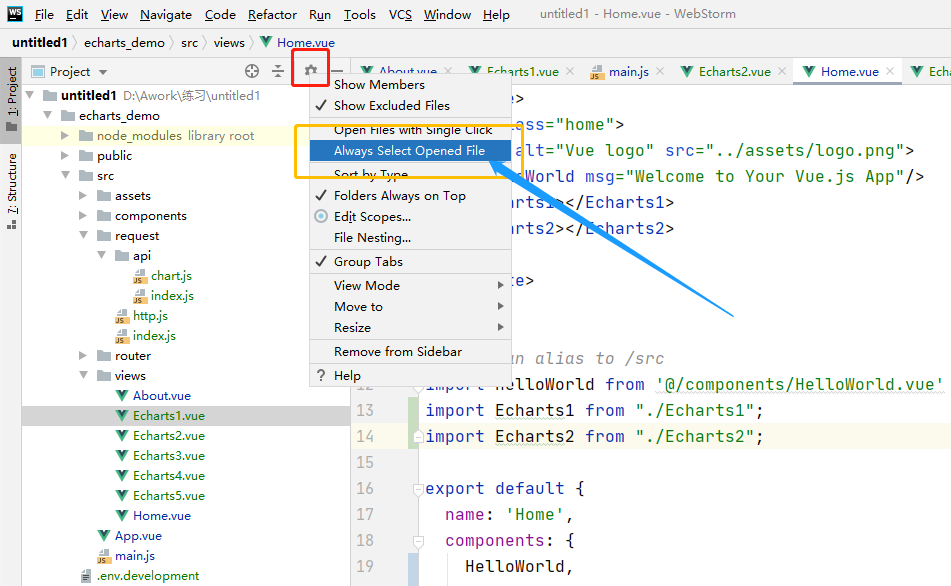Image resolution: width=951 pixels, height=586 pixels.
Task: Open Resize submenu
Action: (411, 328)
